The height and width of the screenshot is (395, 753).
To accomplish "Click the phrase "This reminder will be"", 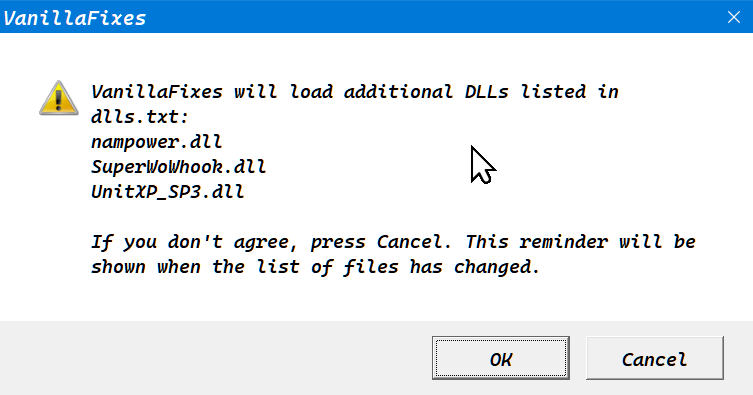I will click(581, 242).
